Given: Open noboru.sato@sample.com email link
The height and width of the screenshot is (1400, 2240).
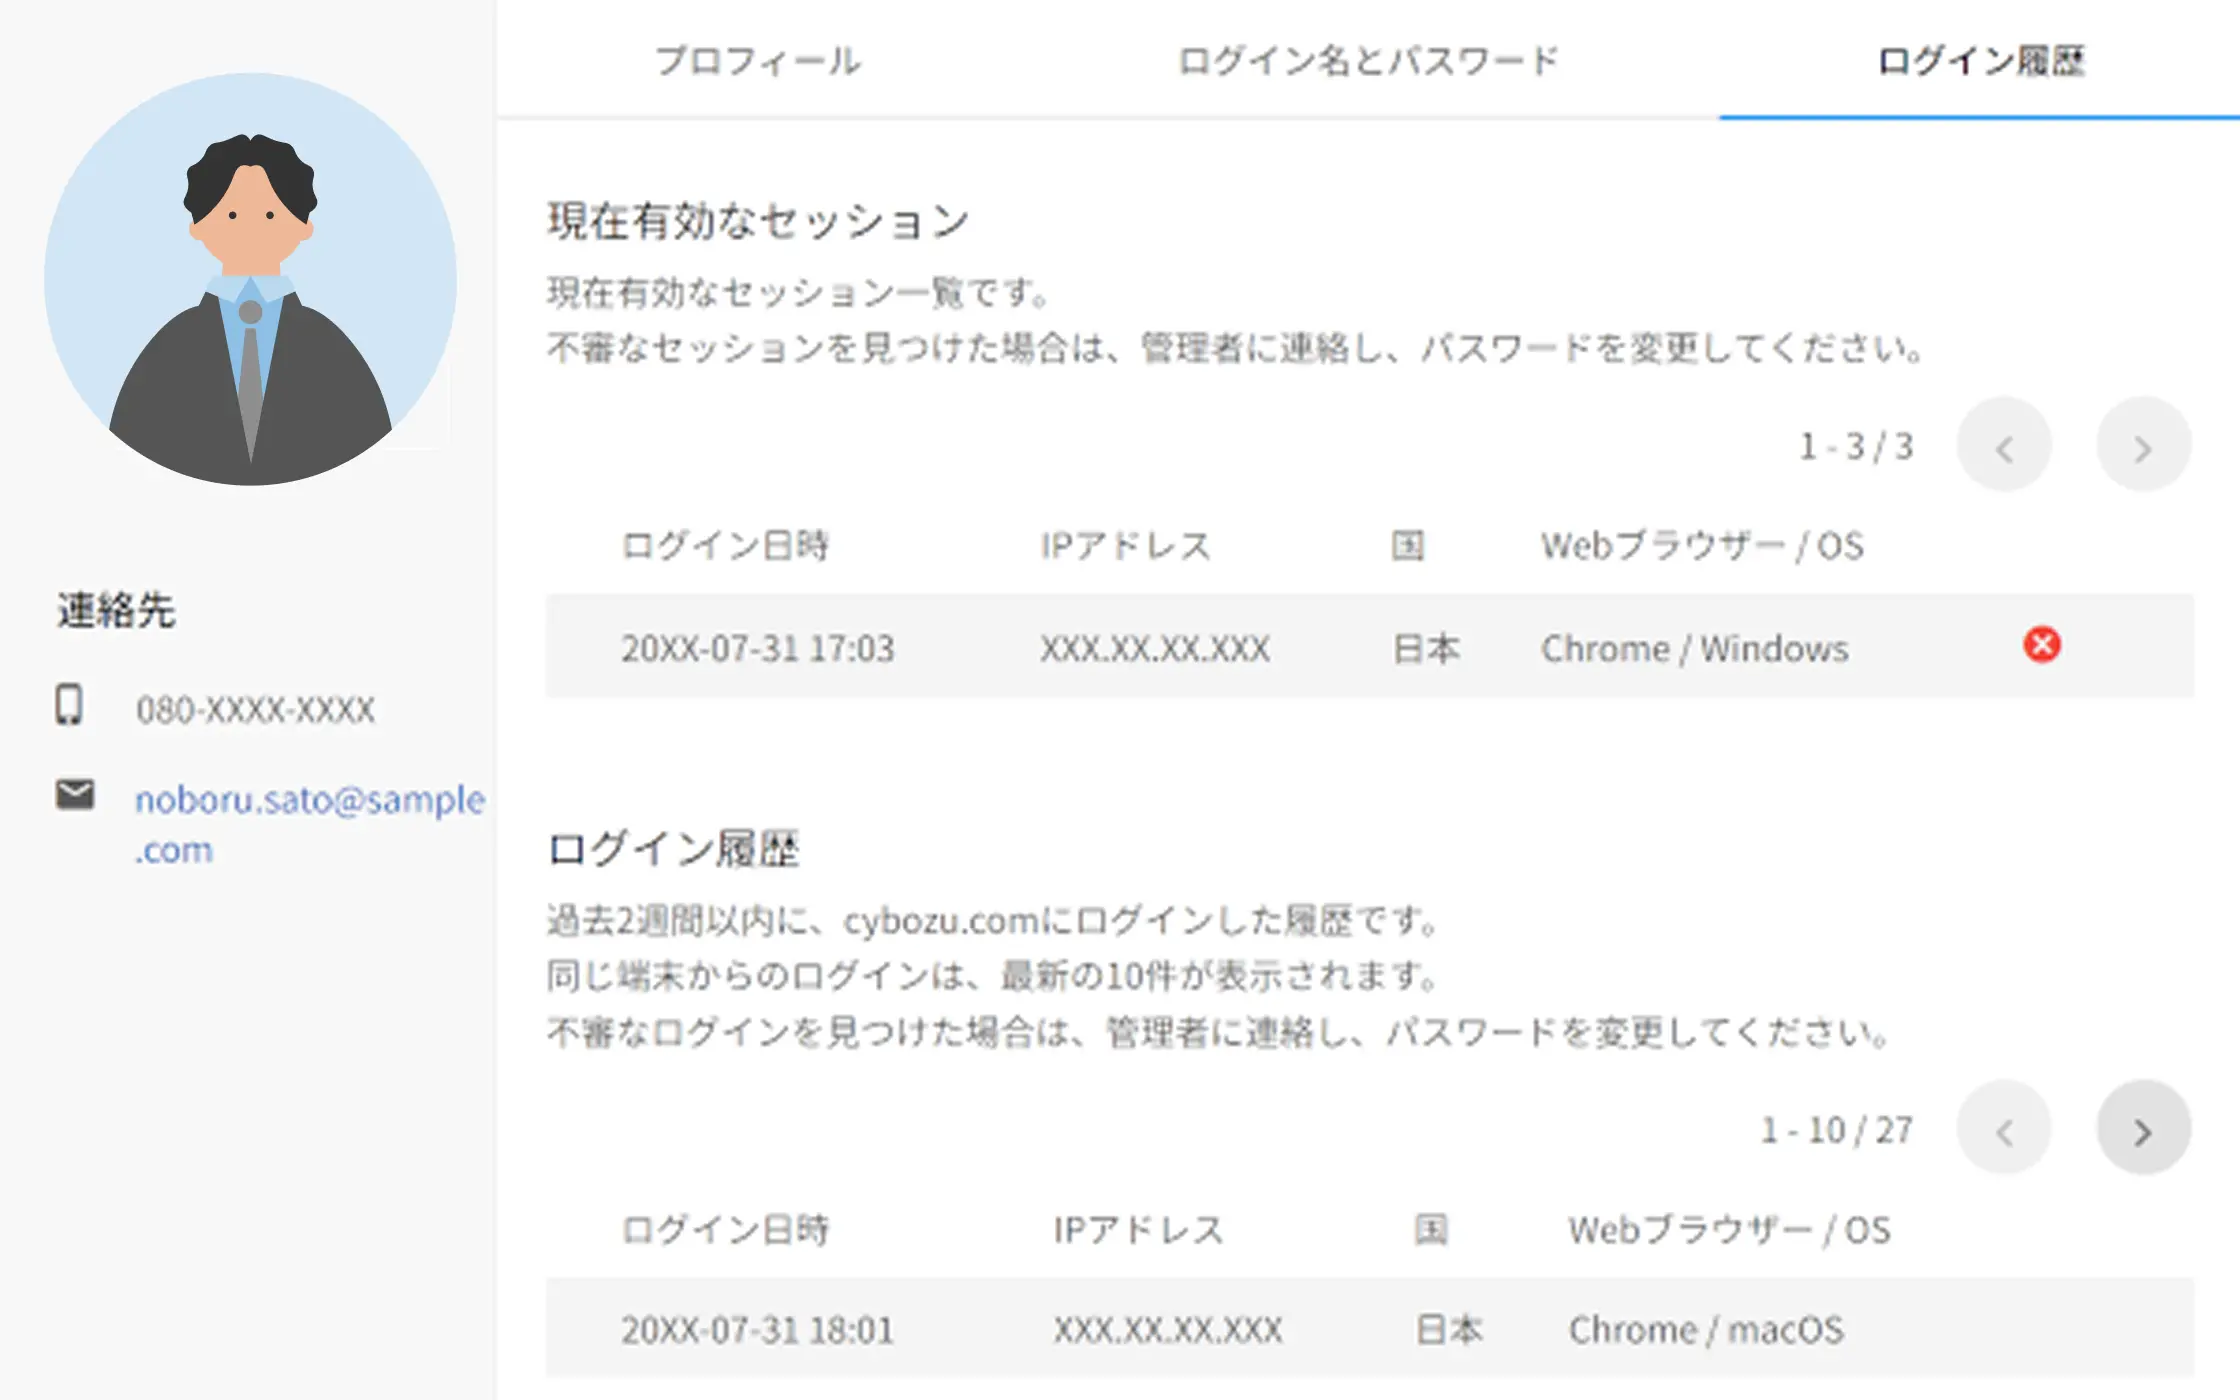Looking at the screenshot, I should (x=309, y=800).
